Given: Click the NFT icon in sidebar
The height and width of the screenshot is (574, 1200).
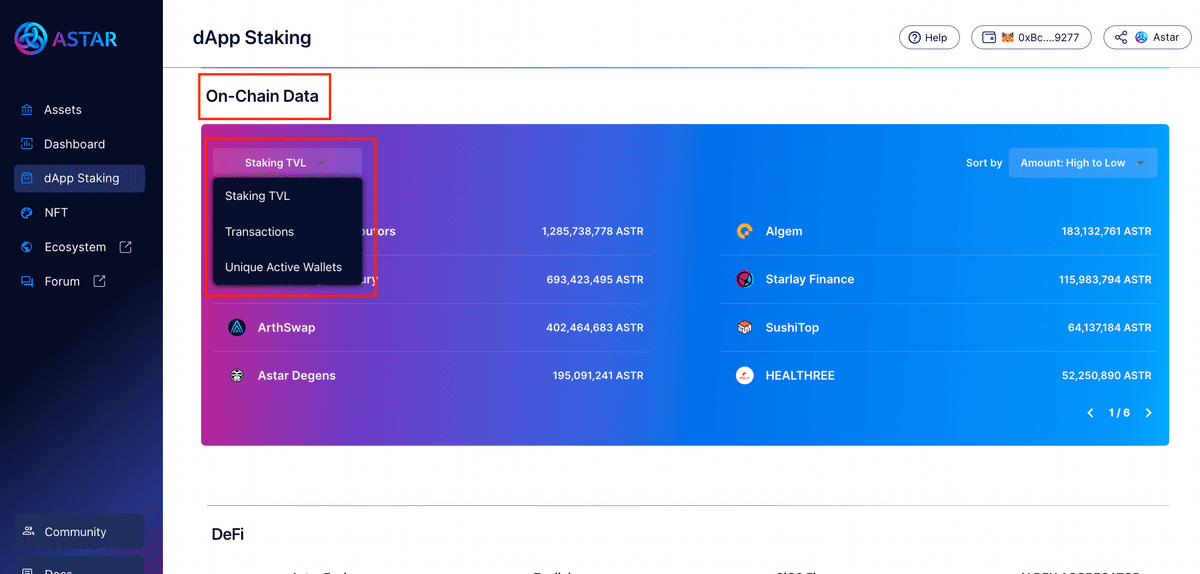Looking at the screenshot, I should 27,213.
